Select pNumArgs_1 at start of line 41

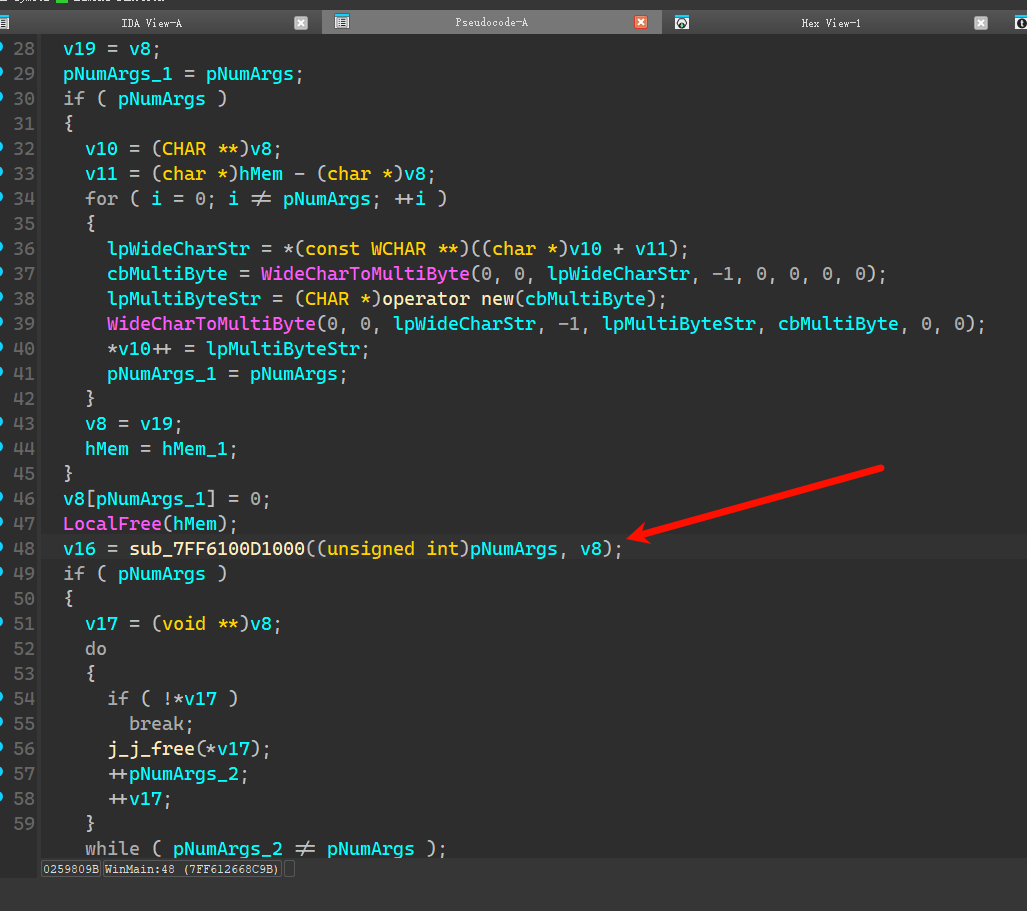(x=162, y=374)
